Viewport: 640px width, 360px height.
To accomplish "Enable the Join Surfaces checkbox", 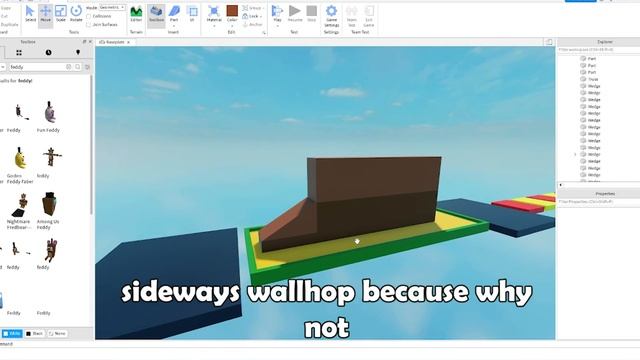I will point(89,25).
